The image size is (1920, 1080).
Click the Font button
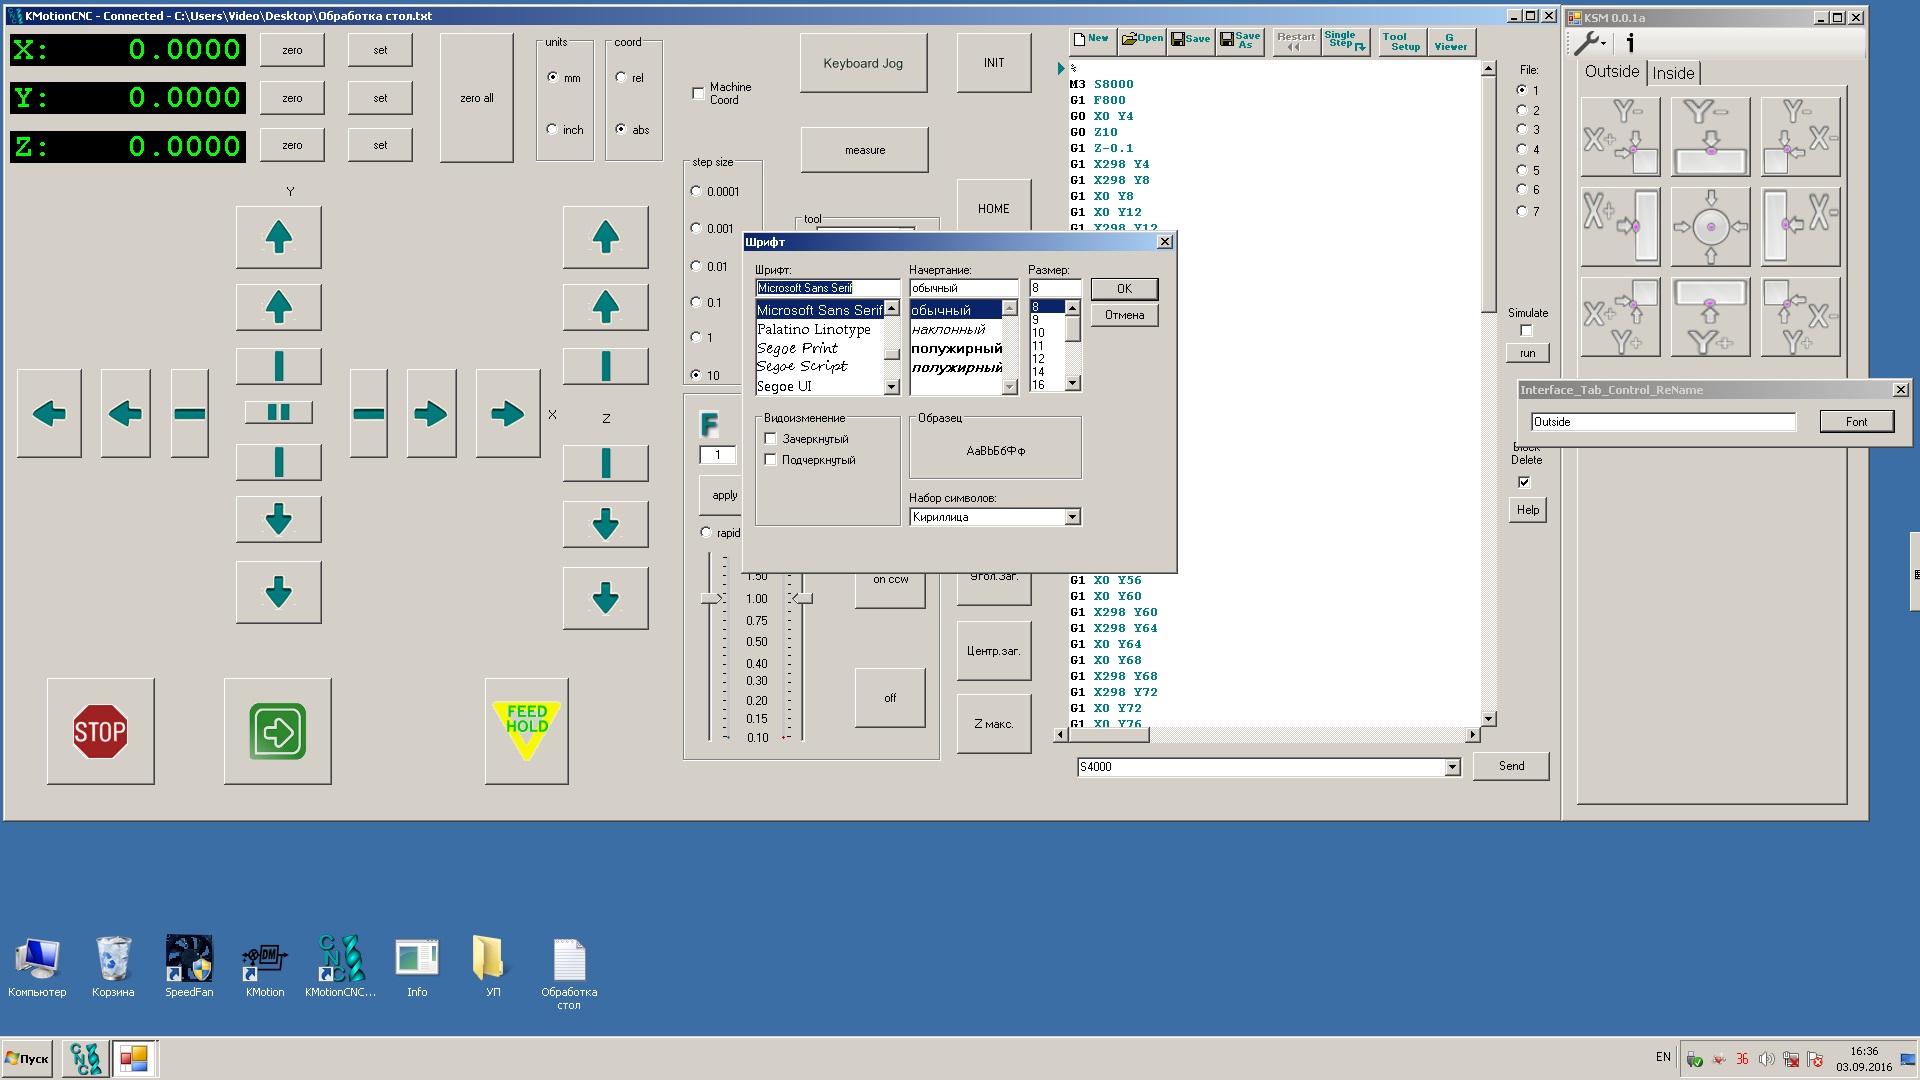1856,422
